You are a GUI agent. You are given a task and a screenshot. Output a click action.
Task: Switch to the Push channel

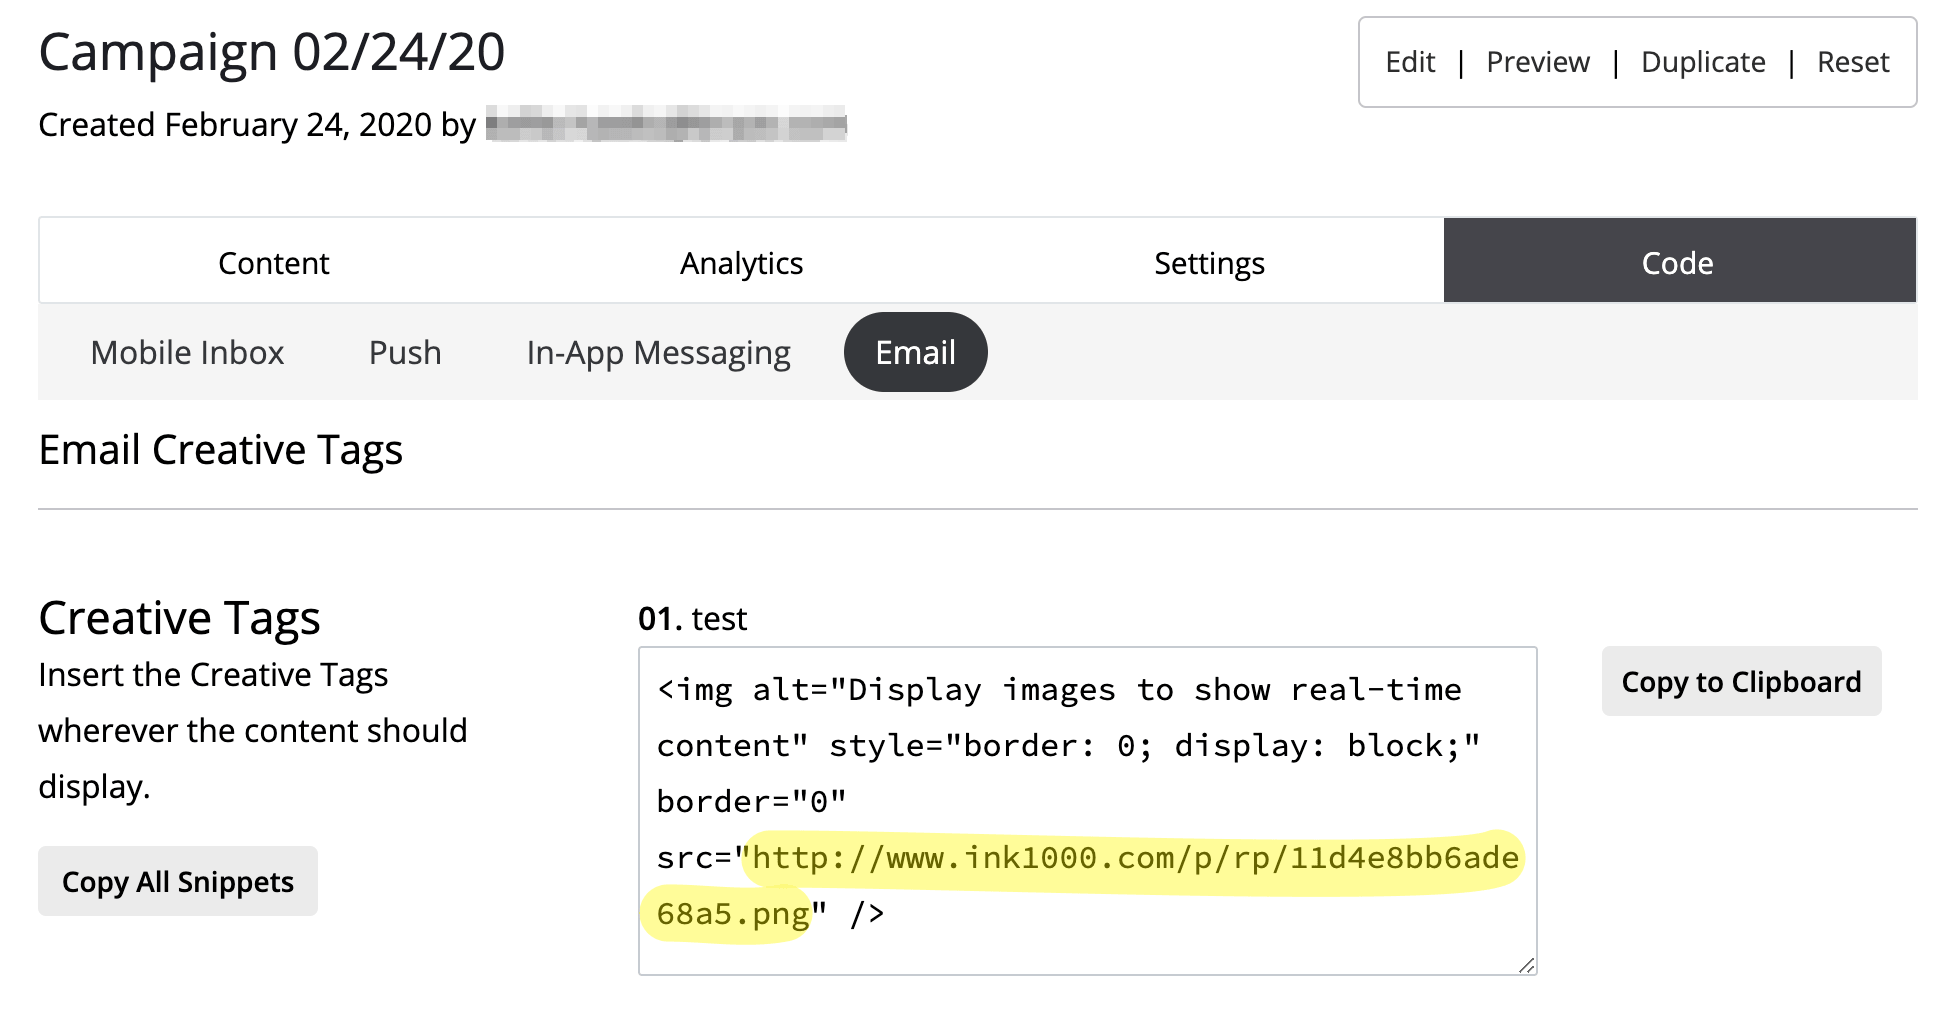tap(405, 353)
